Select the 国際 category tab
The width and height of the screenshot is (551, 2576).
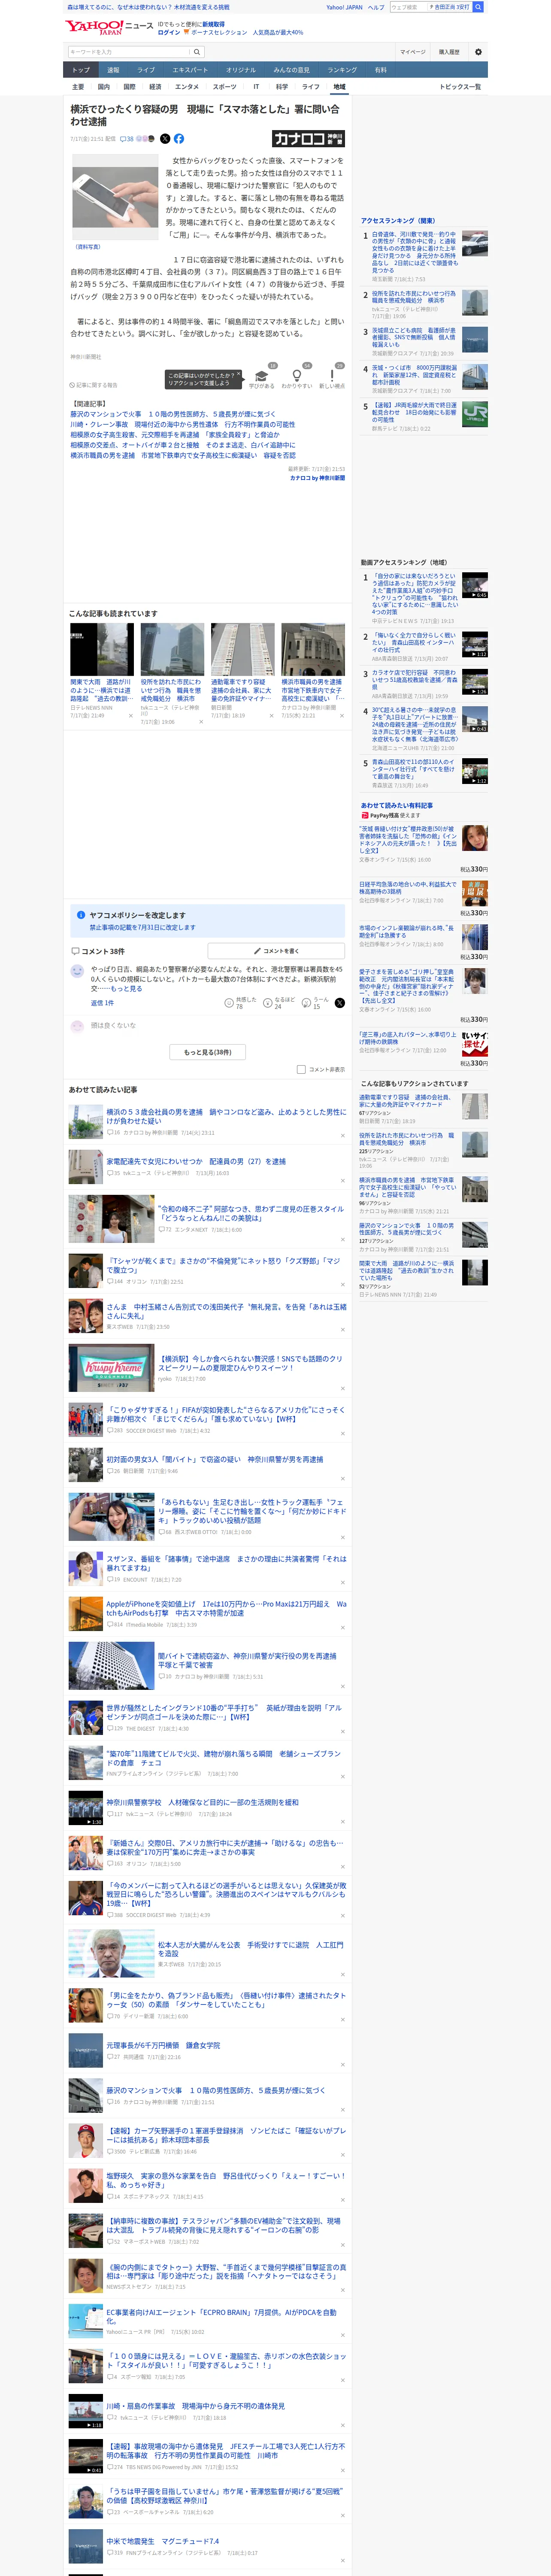[x=129, y=87]
